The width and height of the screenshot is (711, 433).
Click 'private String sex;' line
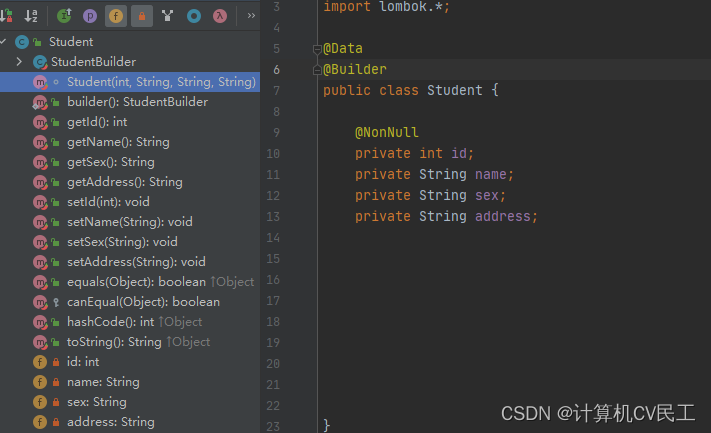430,195
